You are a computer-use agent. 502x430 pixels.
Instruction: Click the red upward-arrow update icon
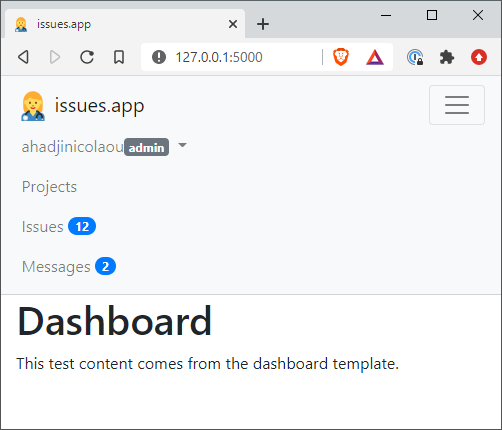point(479,57)
